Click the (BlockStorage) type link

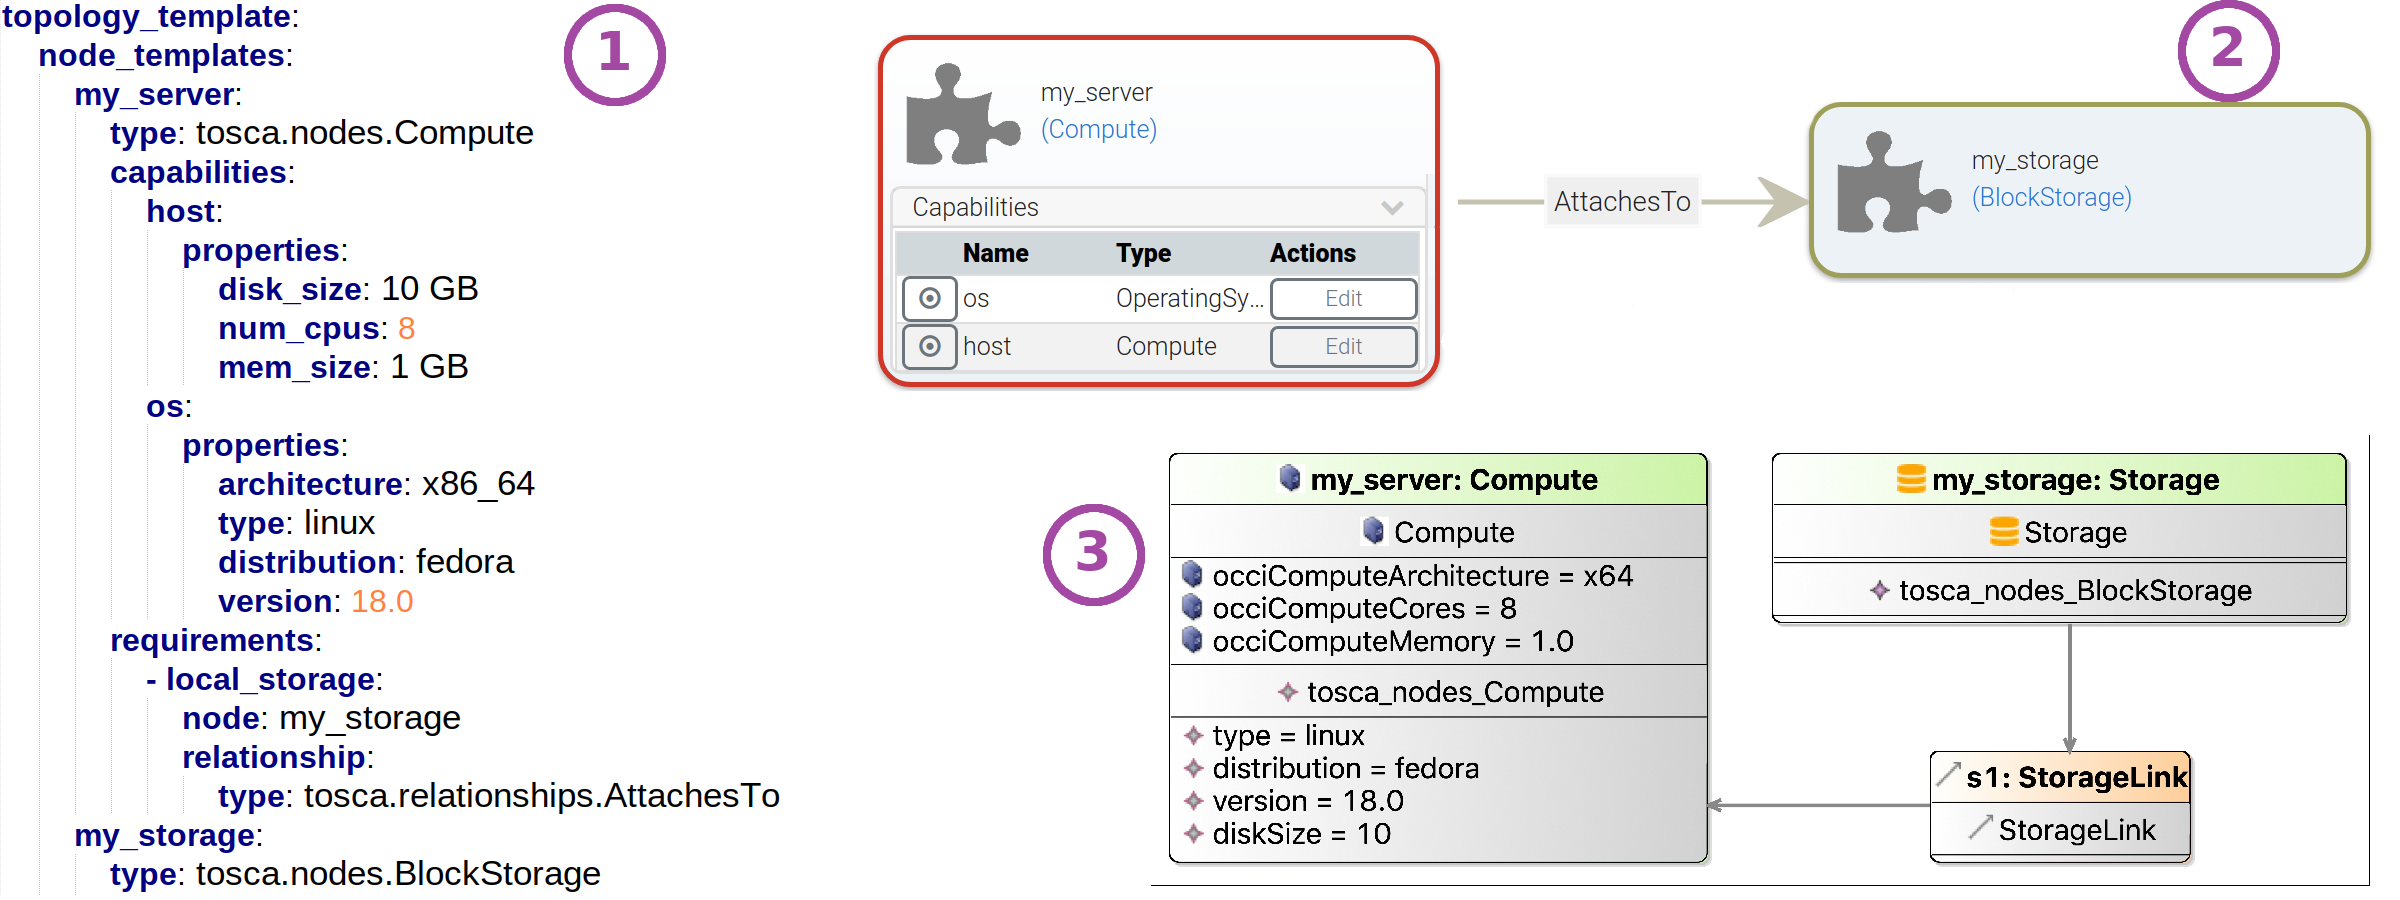(2051, 198)
